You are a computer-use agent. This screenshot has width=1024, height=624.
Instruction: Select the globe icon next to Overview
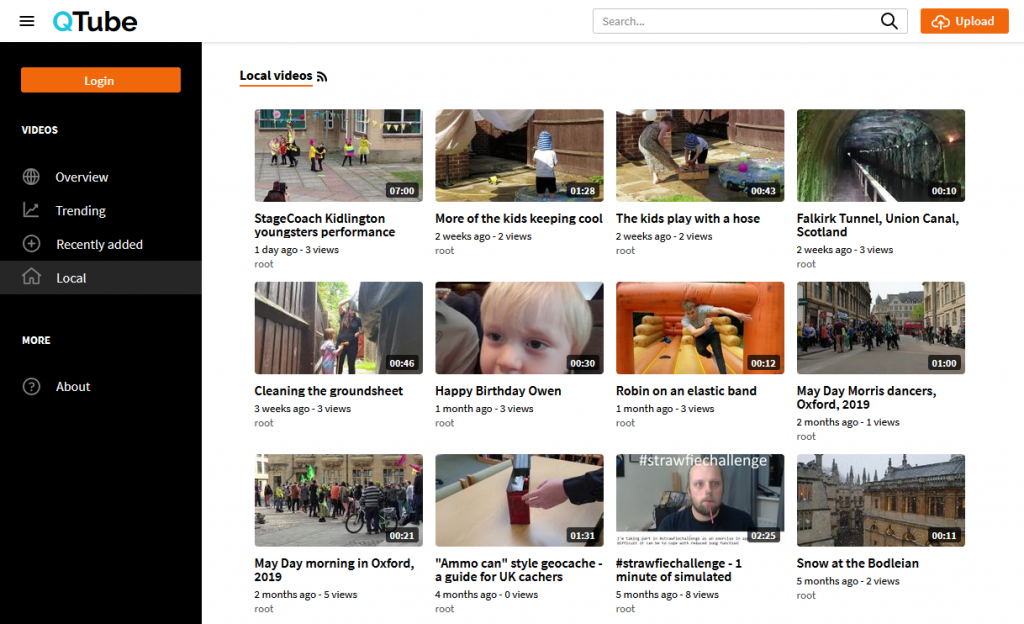click(x=30, y=176)
